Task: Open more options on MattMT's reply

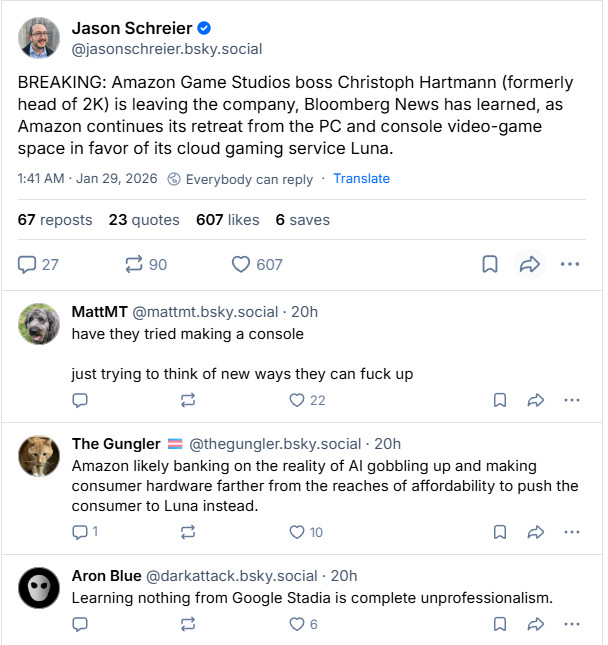Action: (572, 400)
